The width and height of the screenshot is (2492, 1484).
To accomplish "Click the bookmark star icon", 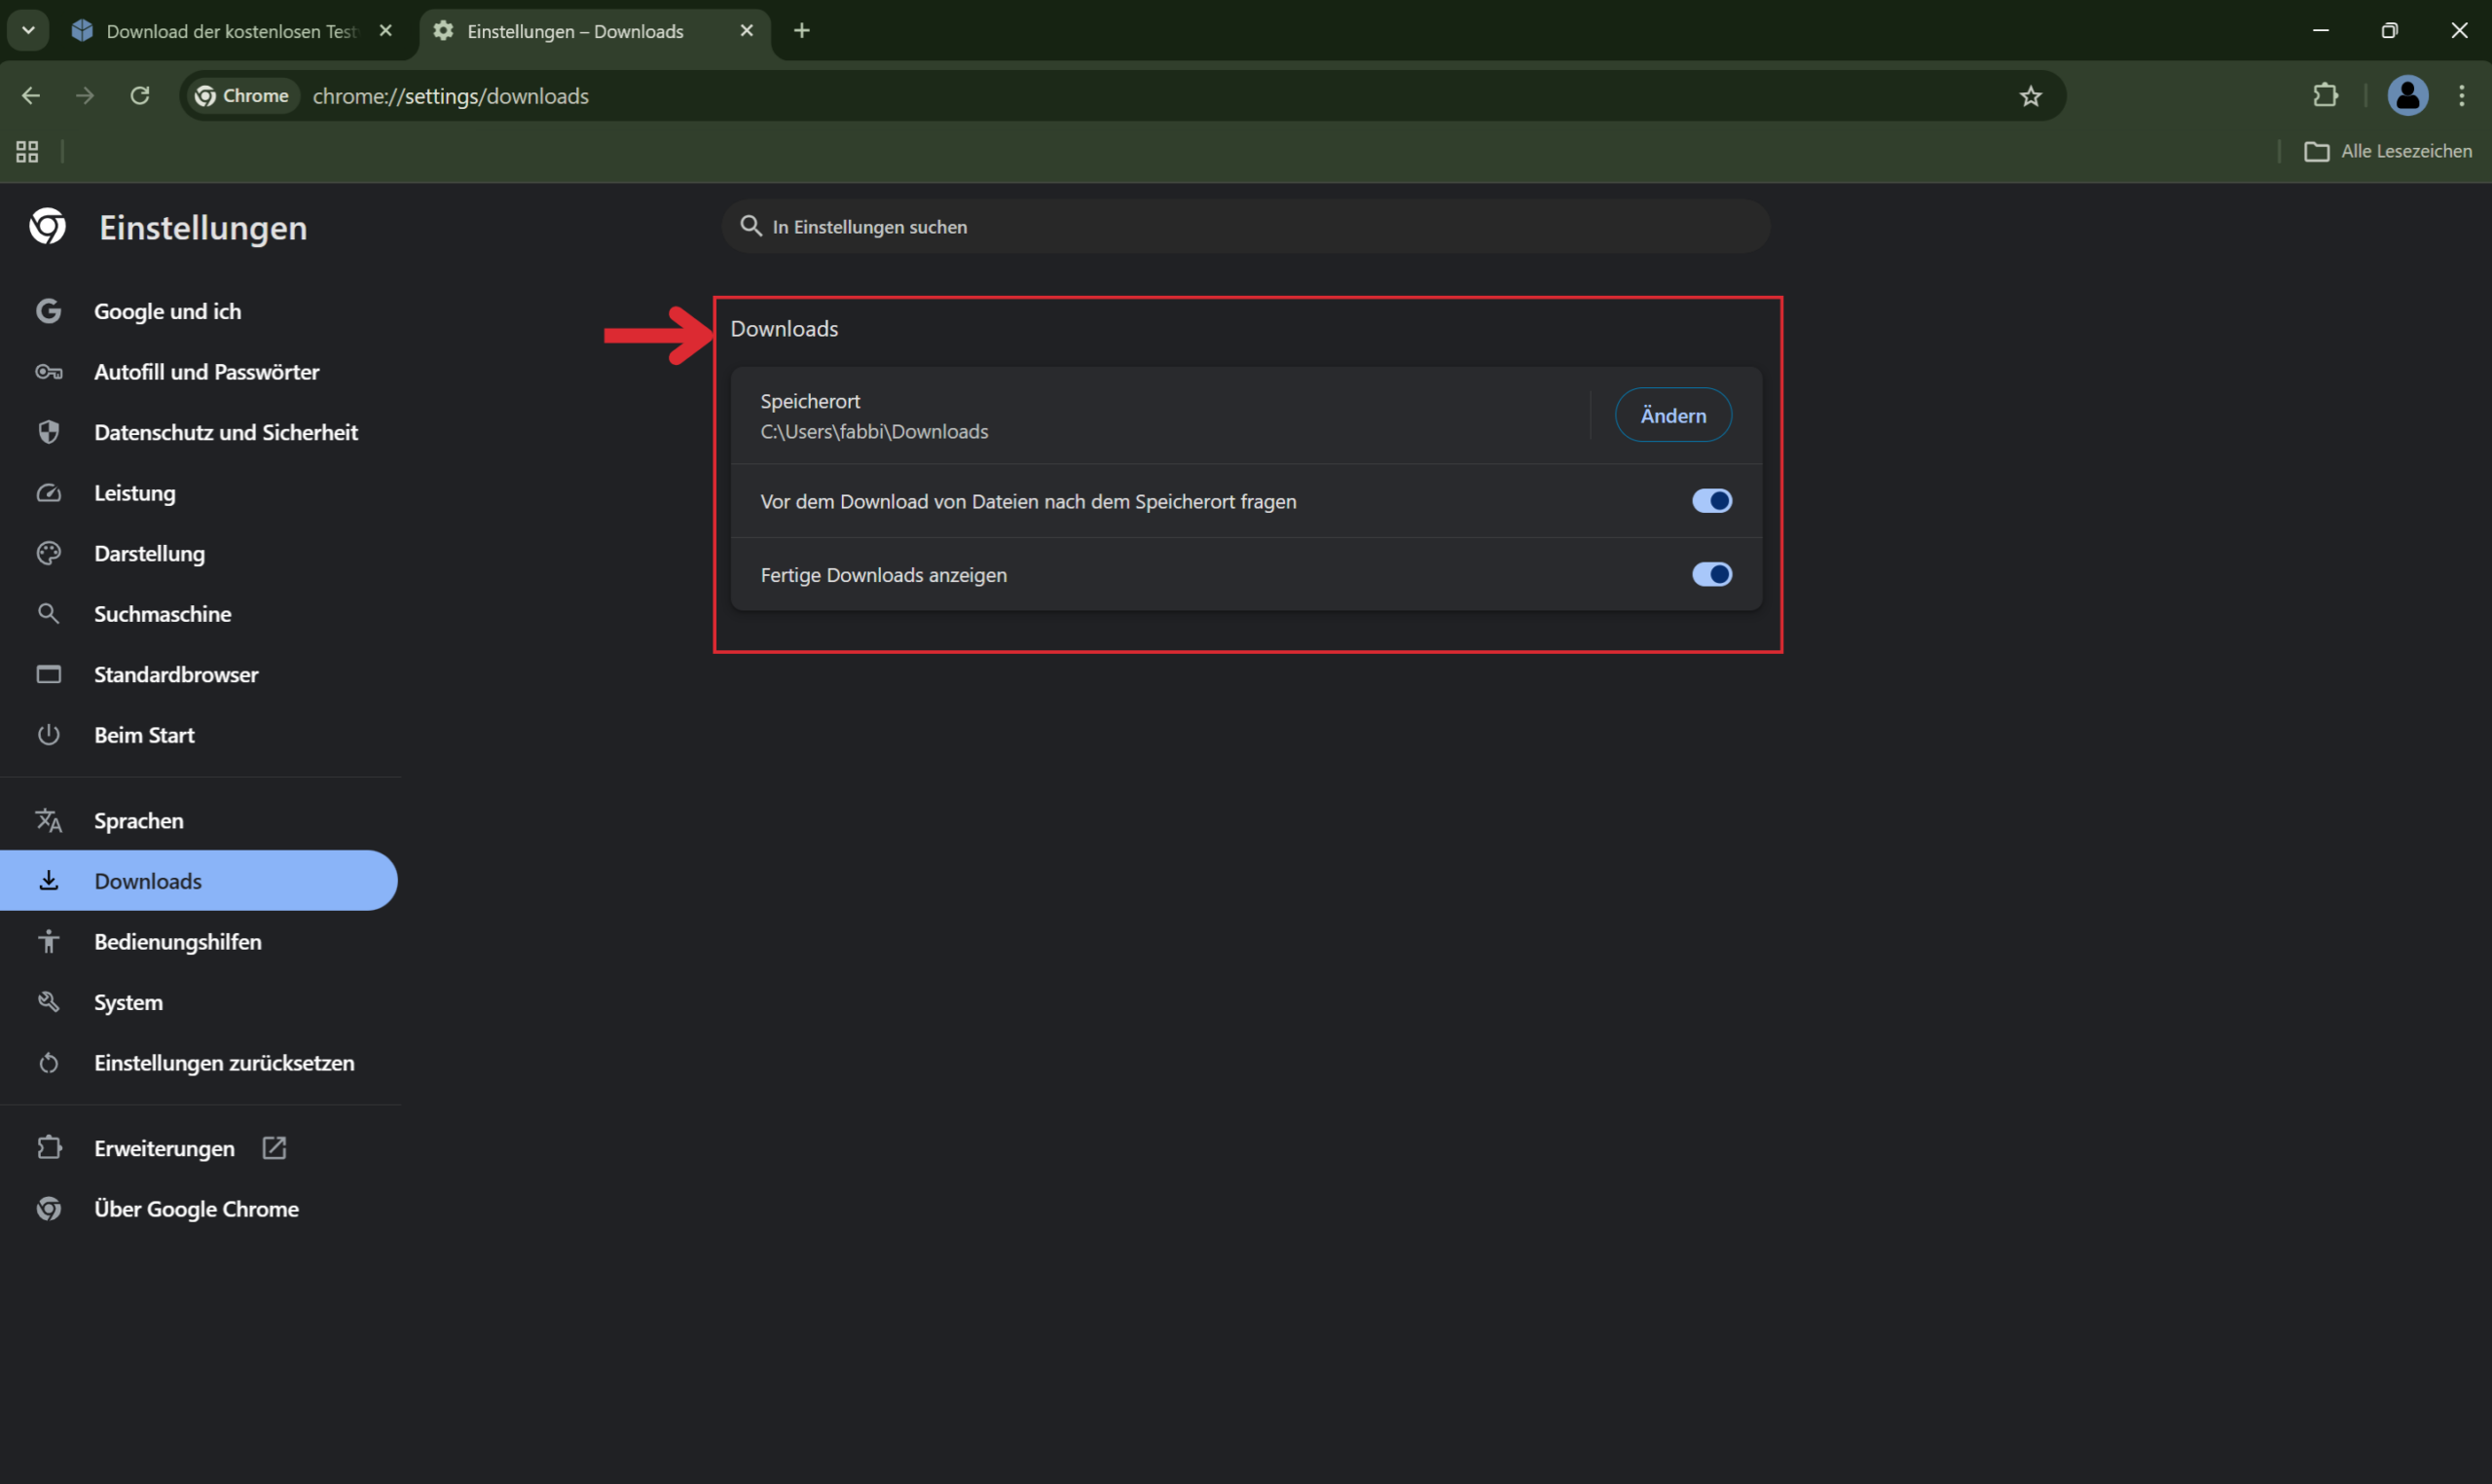I will pyautogui.click(x=2030, y=96).
